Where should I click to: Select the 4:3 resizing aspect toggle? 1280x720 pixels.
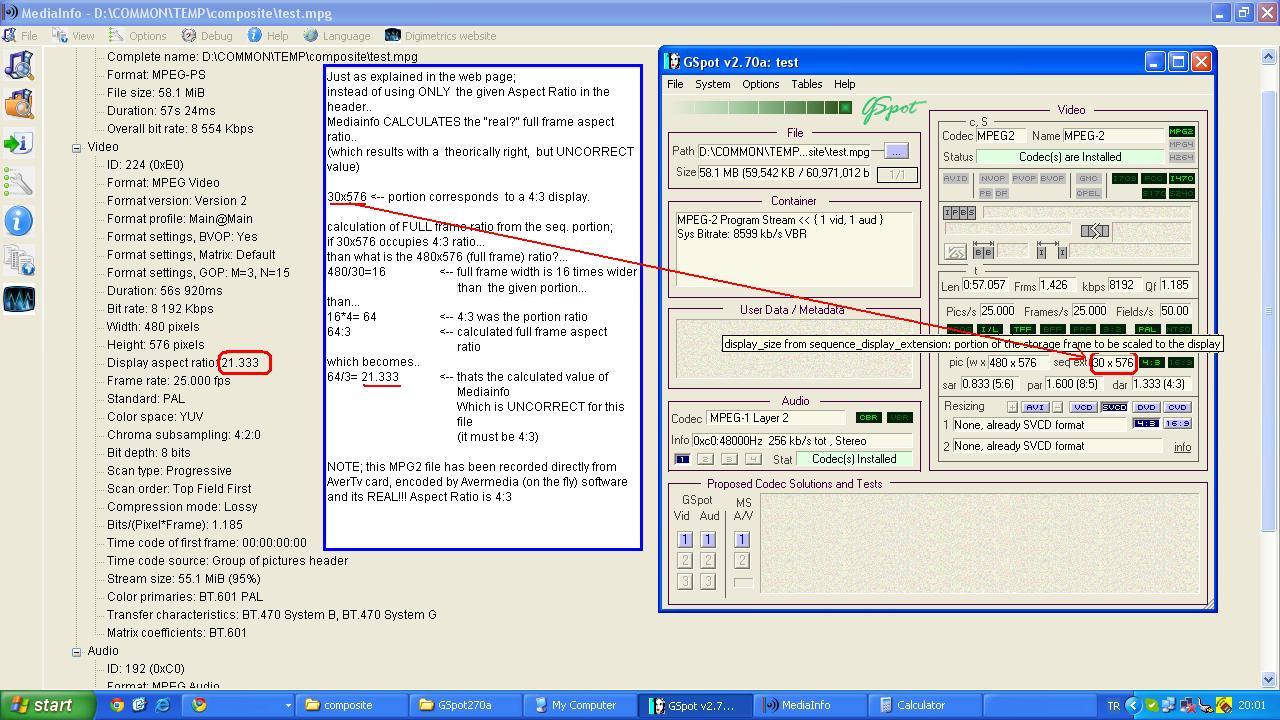pos(1145,424)
